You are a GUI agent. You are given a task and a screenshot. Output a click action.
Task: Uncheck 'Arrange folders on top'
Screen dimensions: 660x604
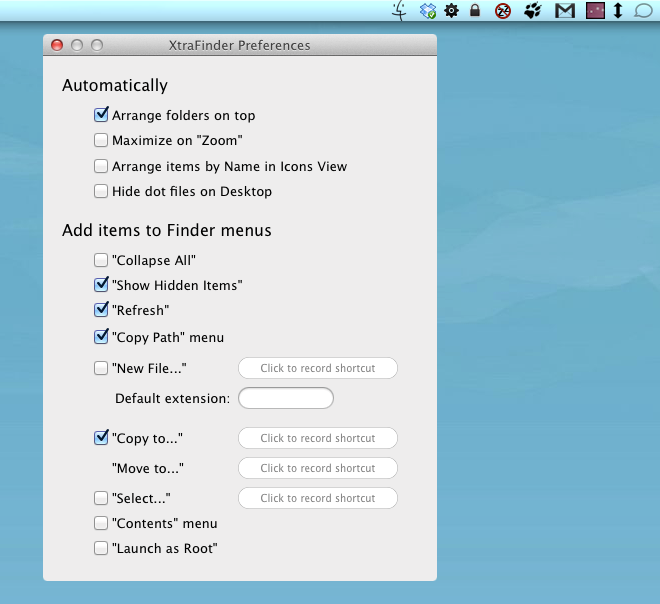coord(101,115)
